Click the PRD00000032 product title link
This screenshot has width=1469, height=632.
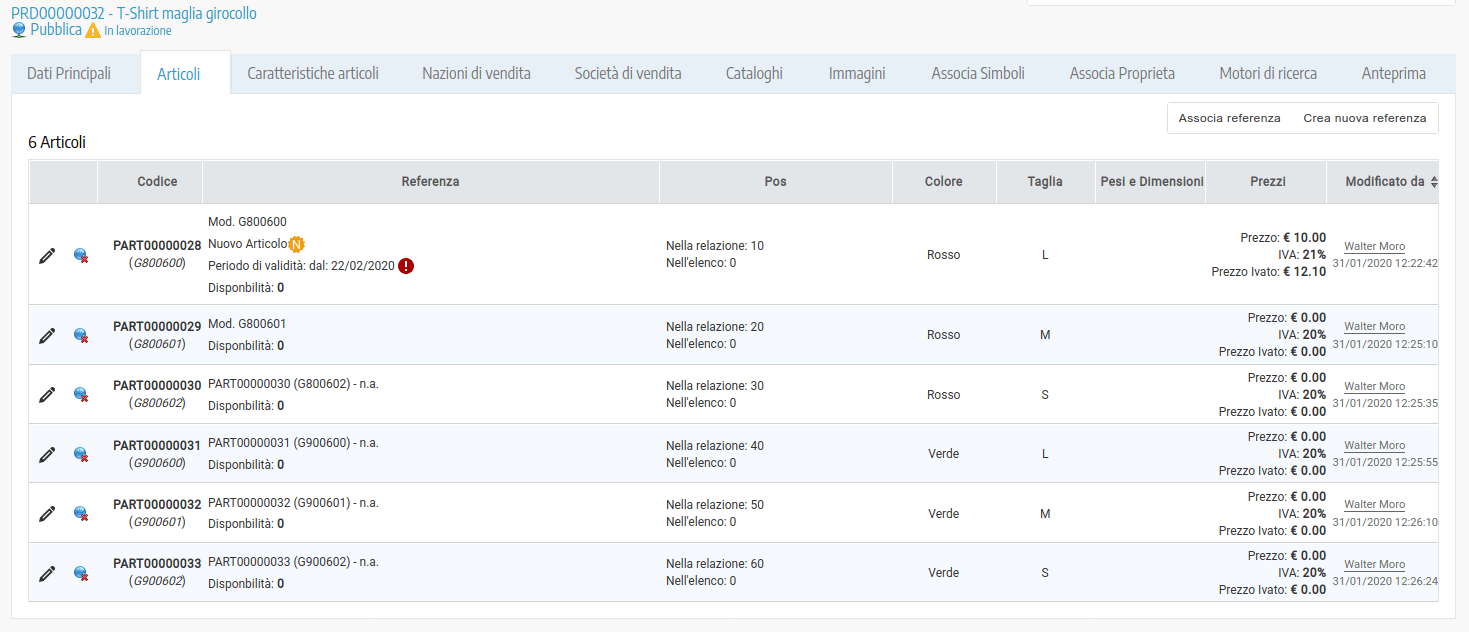tap(134, 13)
